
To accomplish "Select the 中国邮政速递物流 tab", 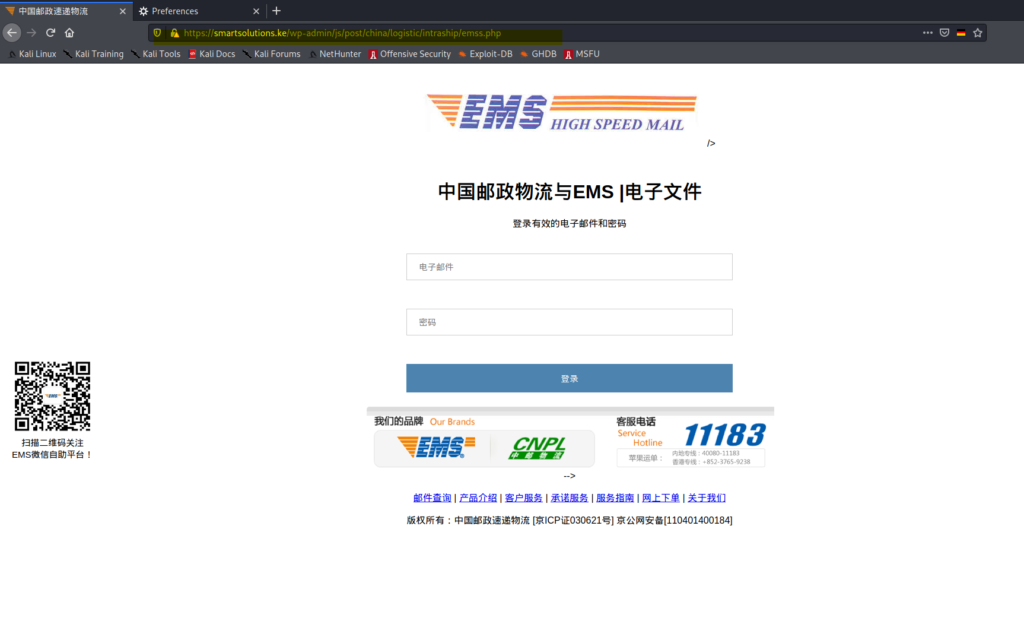I will coord(65,11).
